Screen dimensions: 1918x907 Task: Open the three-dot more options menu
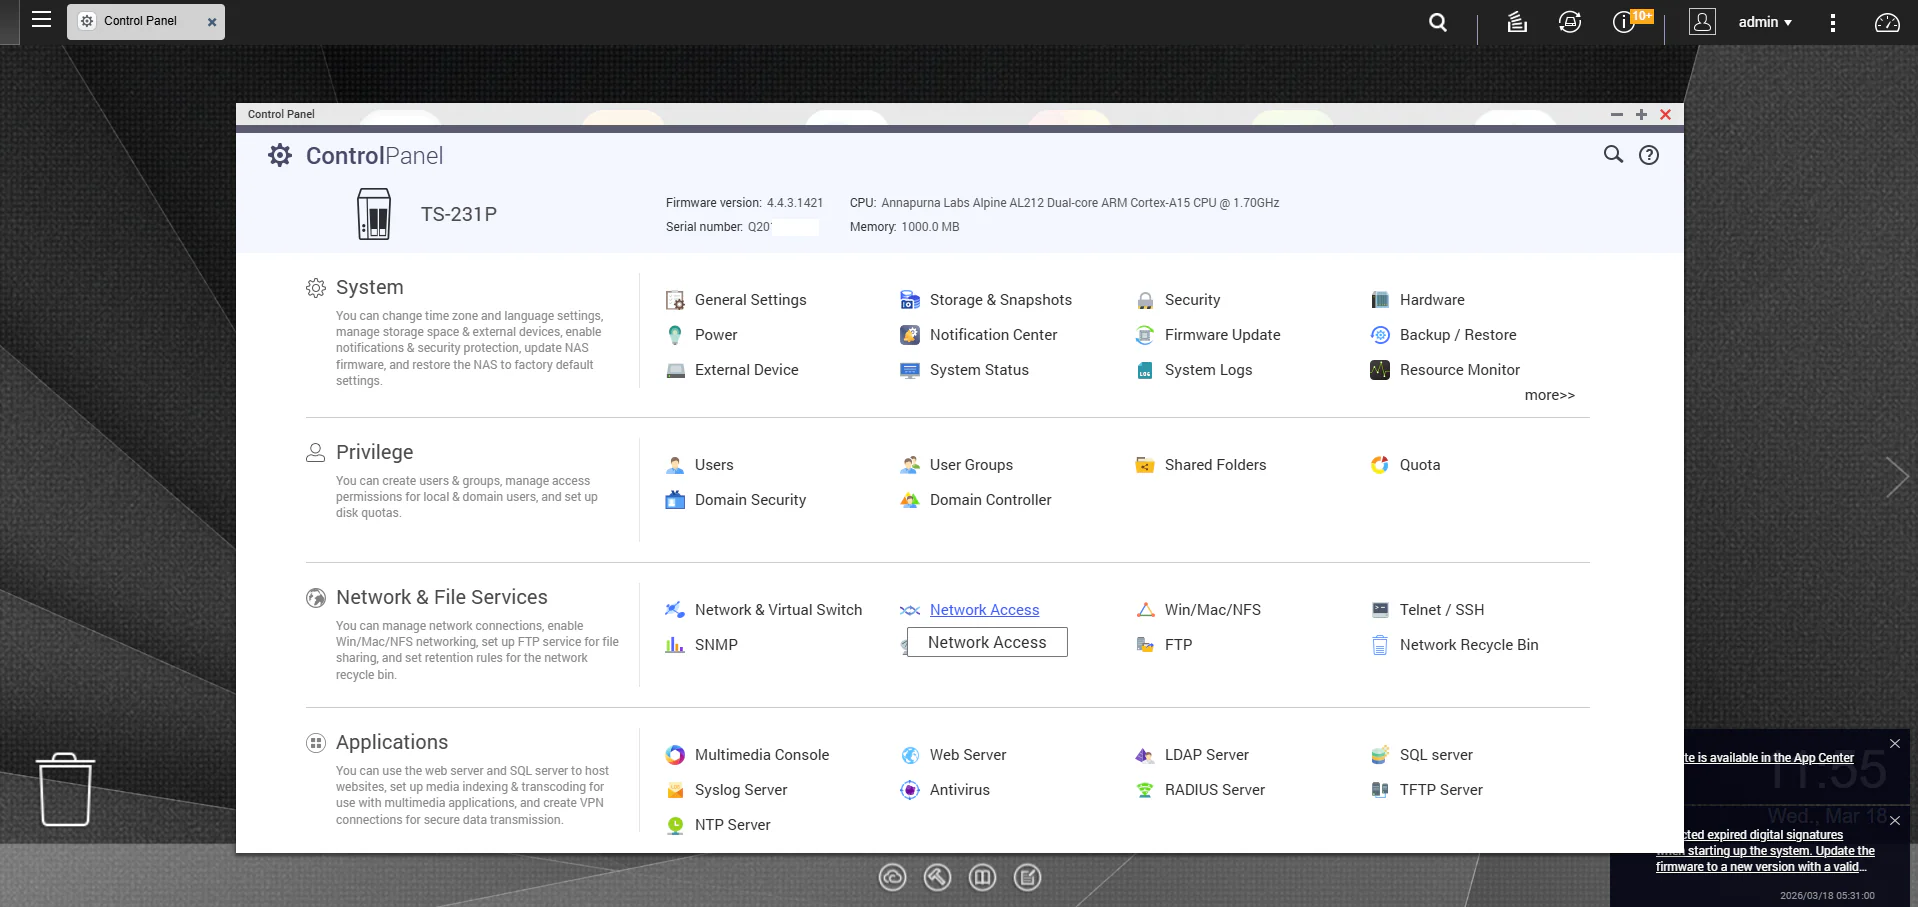coord(1833,22)
